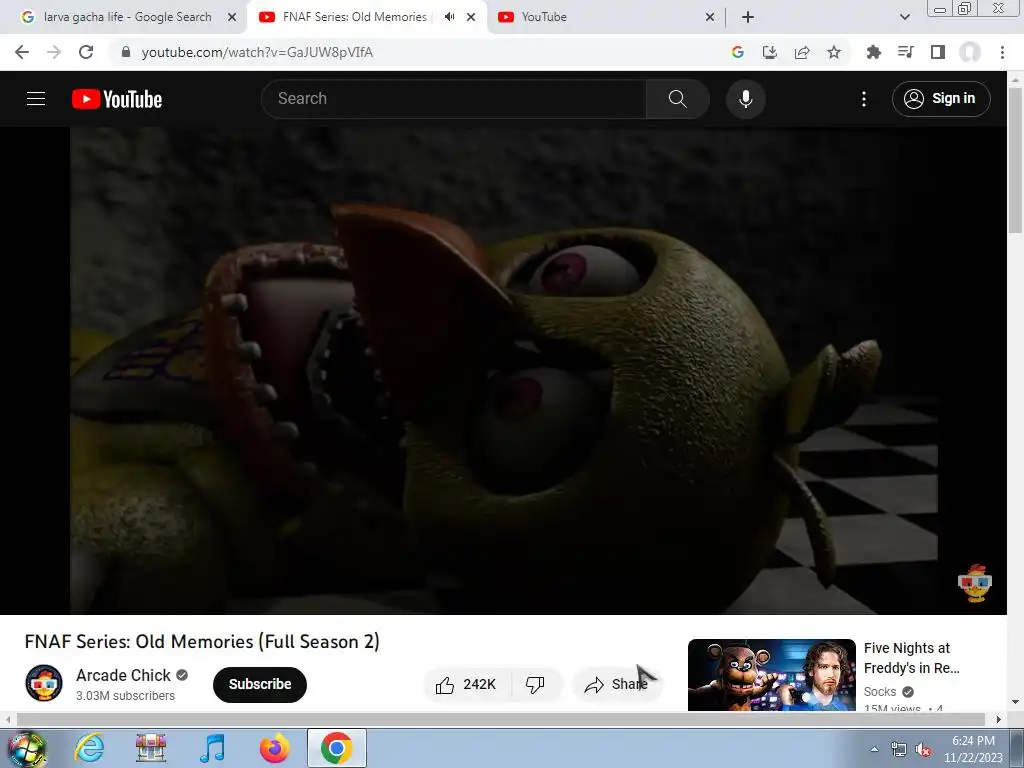Bookmark this page with the star
Viewport: 1024px width, 768px height.
833,52
